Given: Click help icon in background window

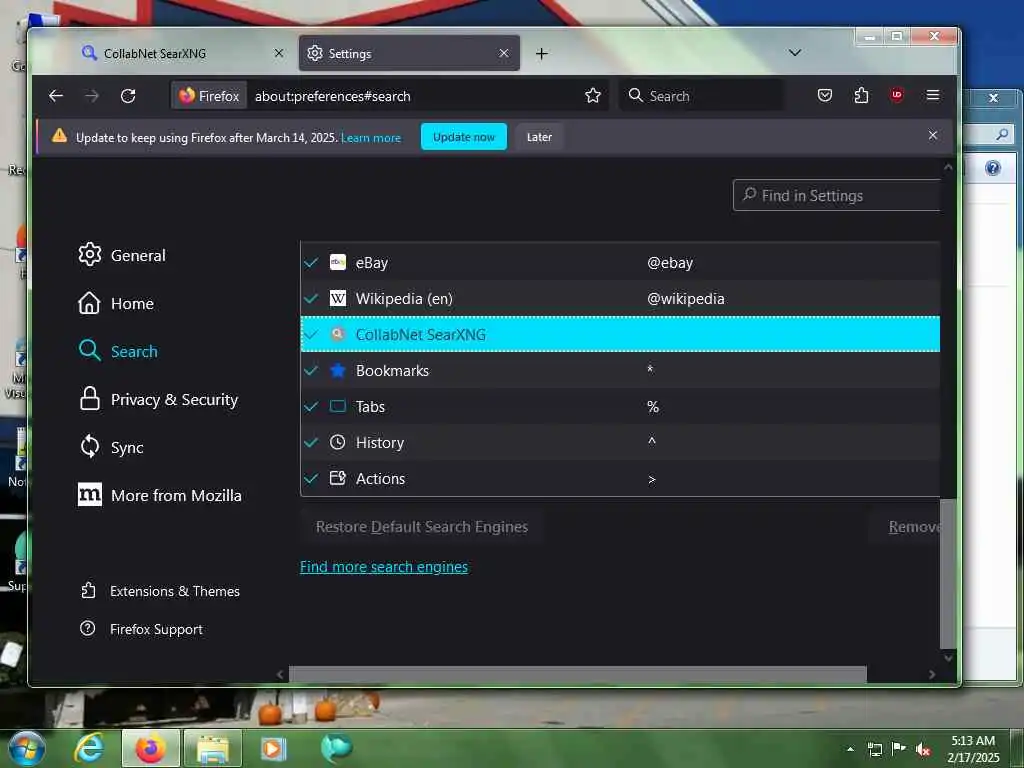Looking at the screenshot, I should 993,168.
